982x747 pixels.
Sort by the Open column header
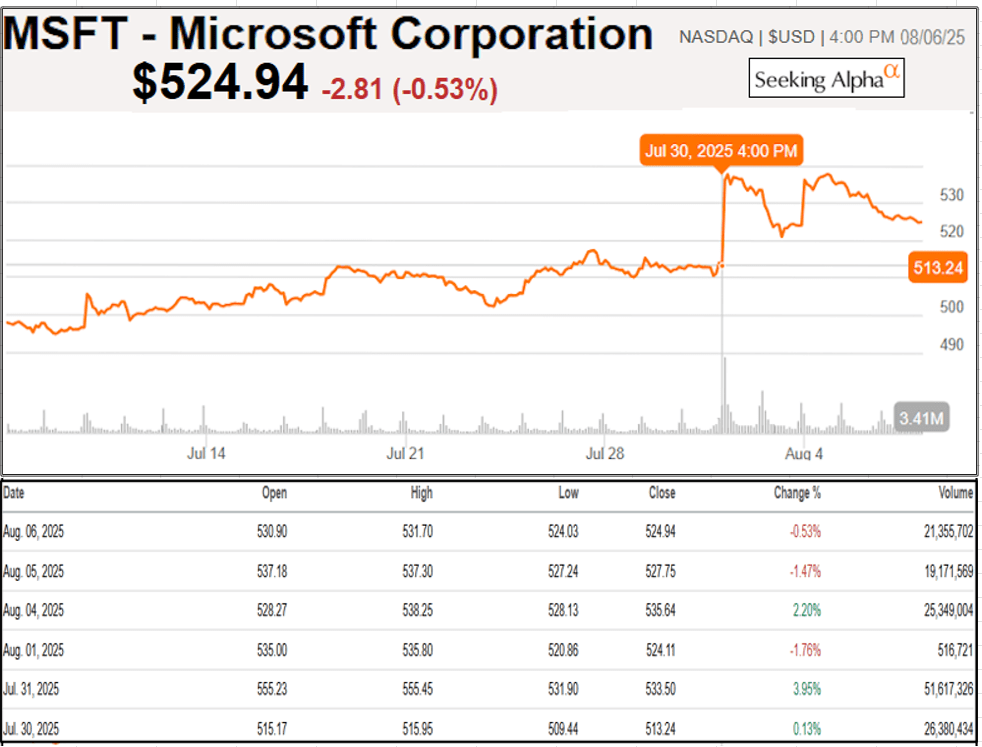click(x=274, y=493)
